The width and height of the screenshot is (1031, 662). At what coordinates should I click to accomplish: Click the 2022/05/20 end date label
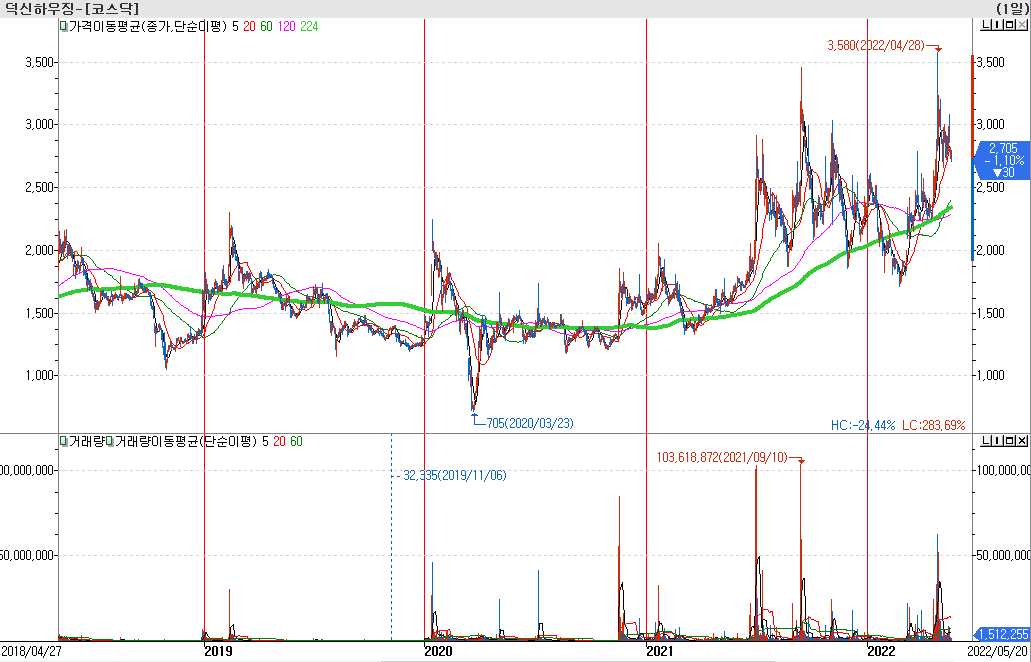(x=1000, y=651)
